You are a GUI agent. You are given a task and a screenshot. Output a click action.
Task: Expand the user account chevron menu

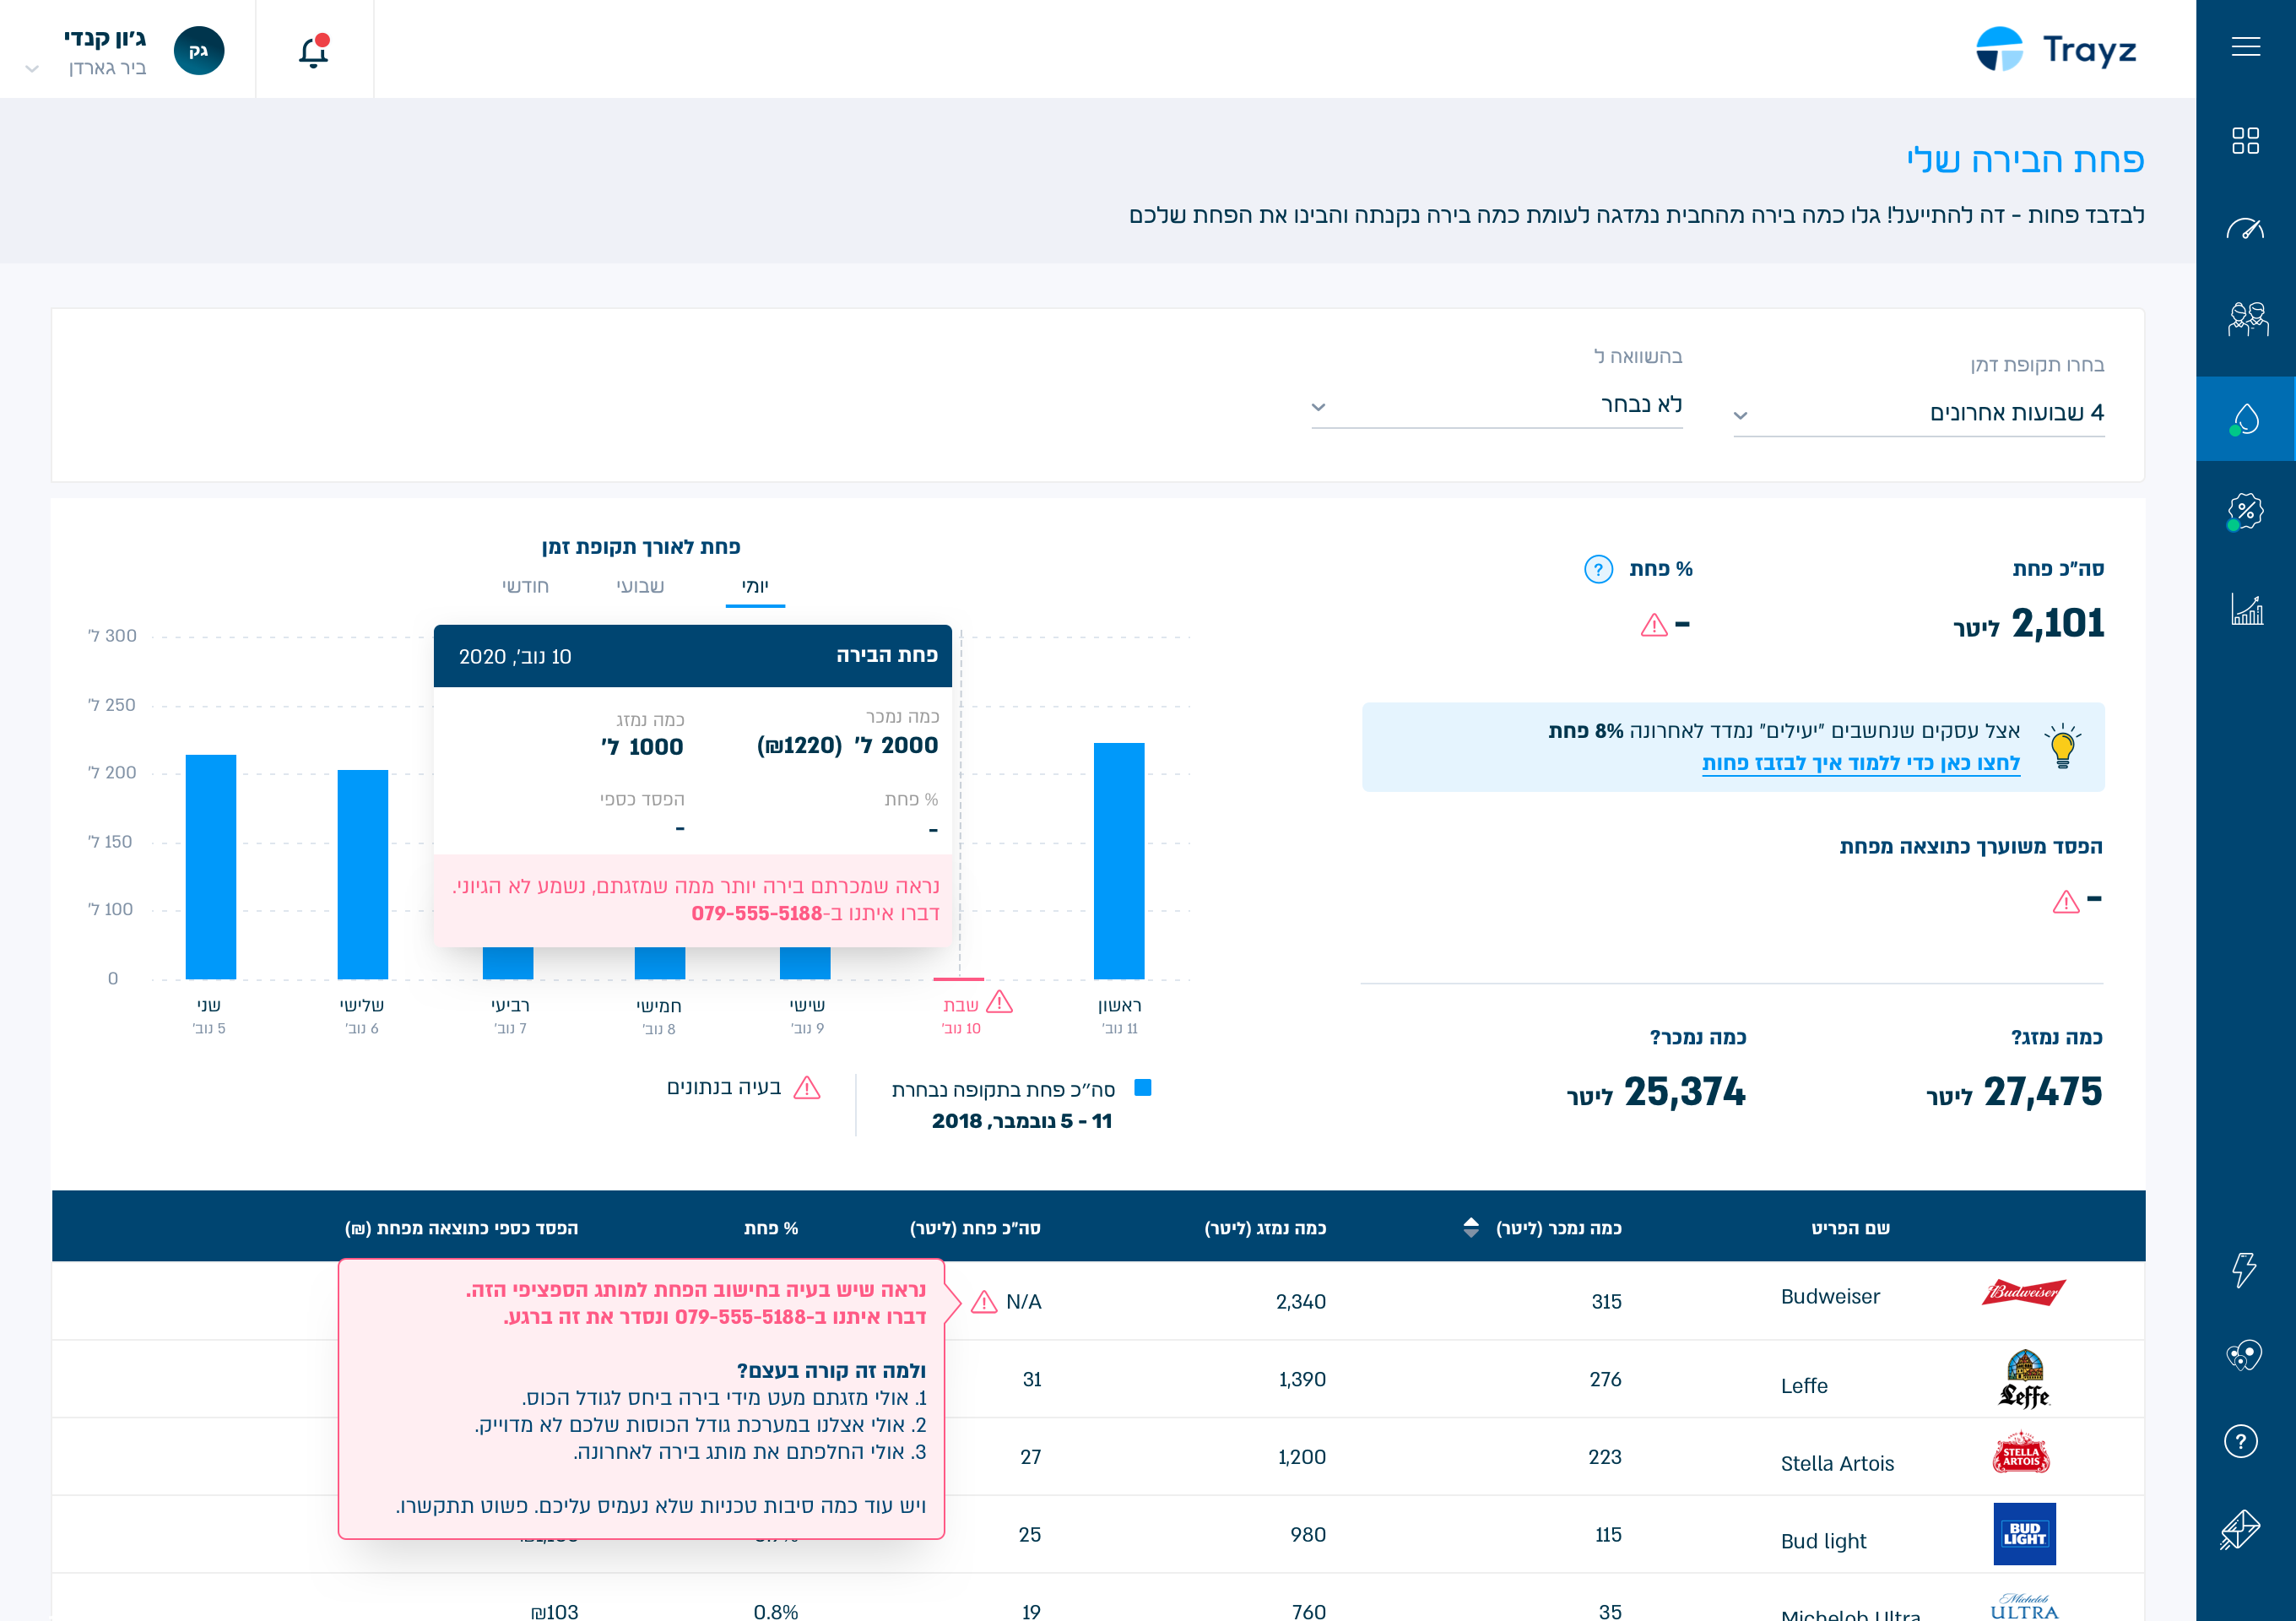(x=31, y=69)
